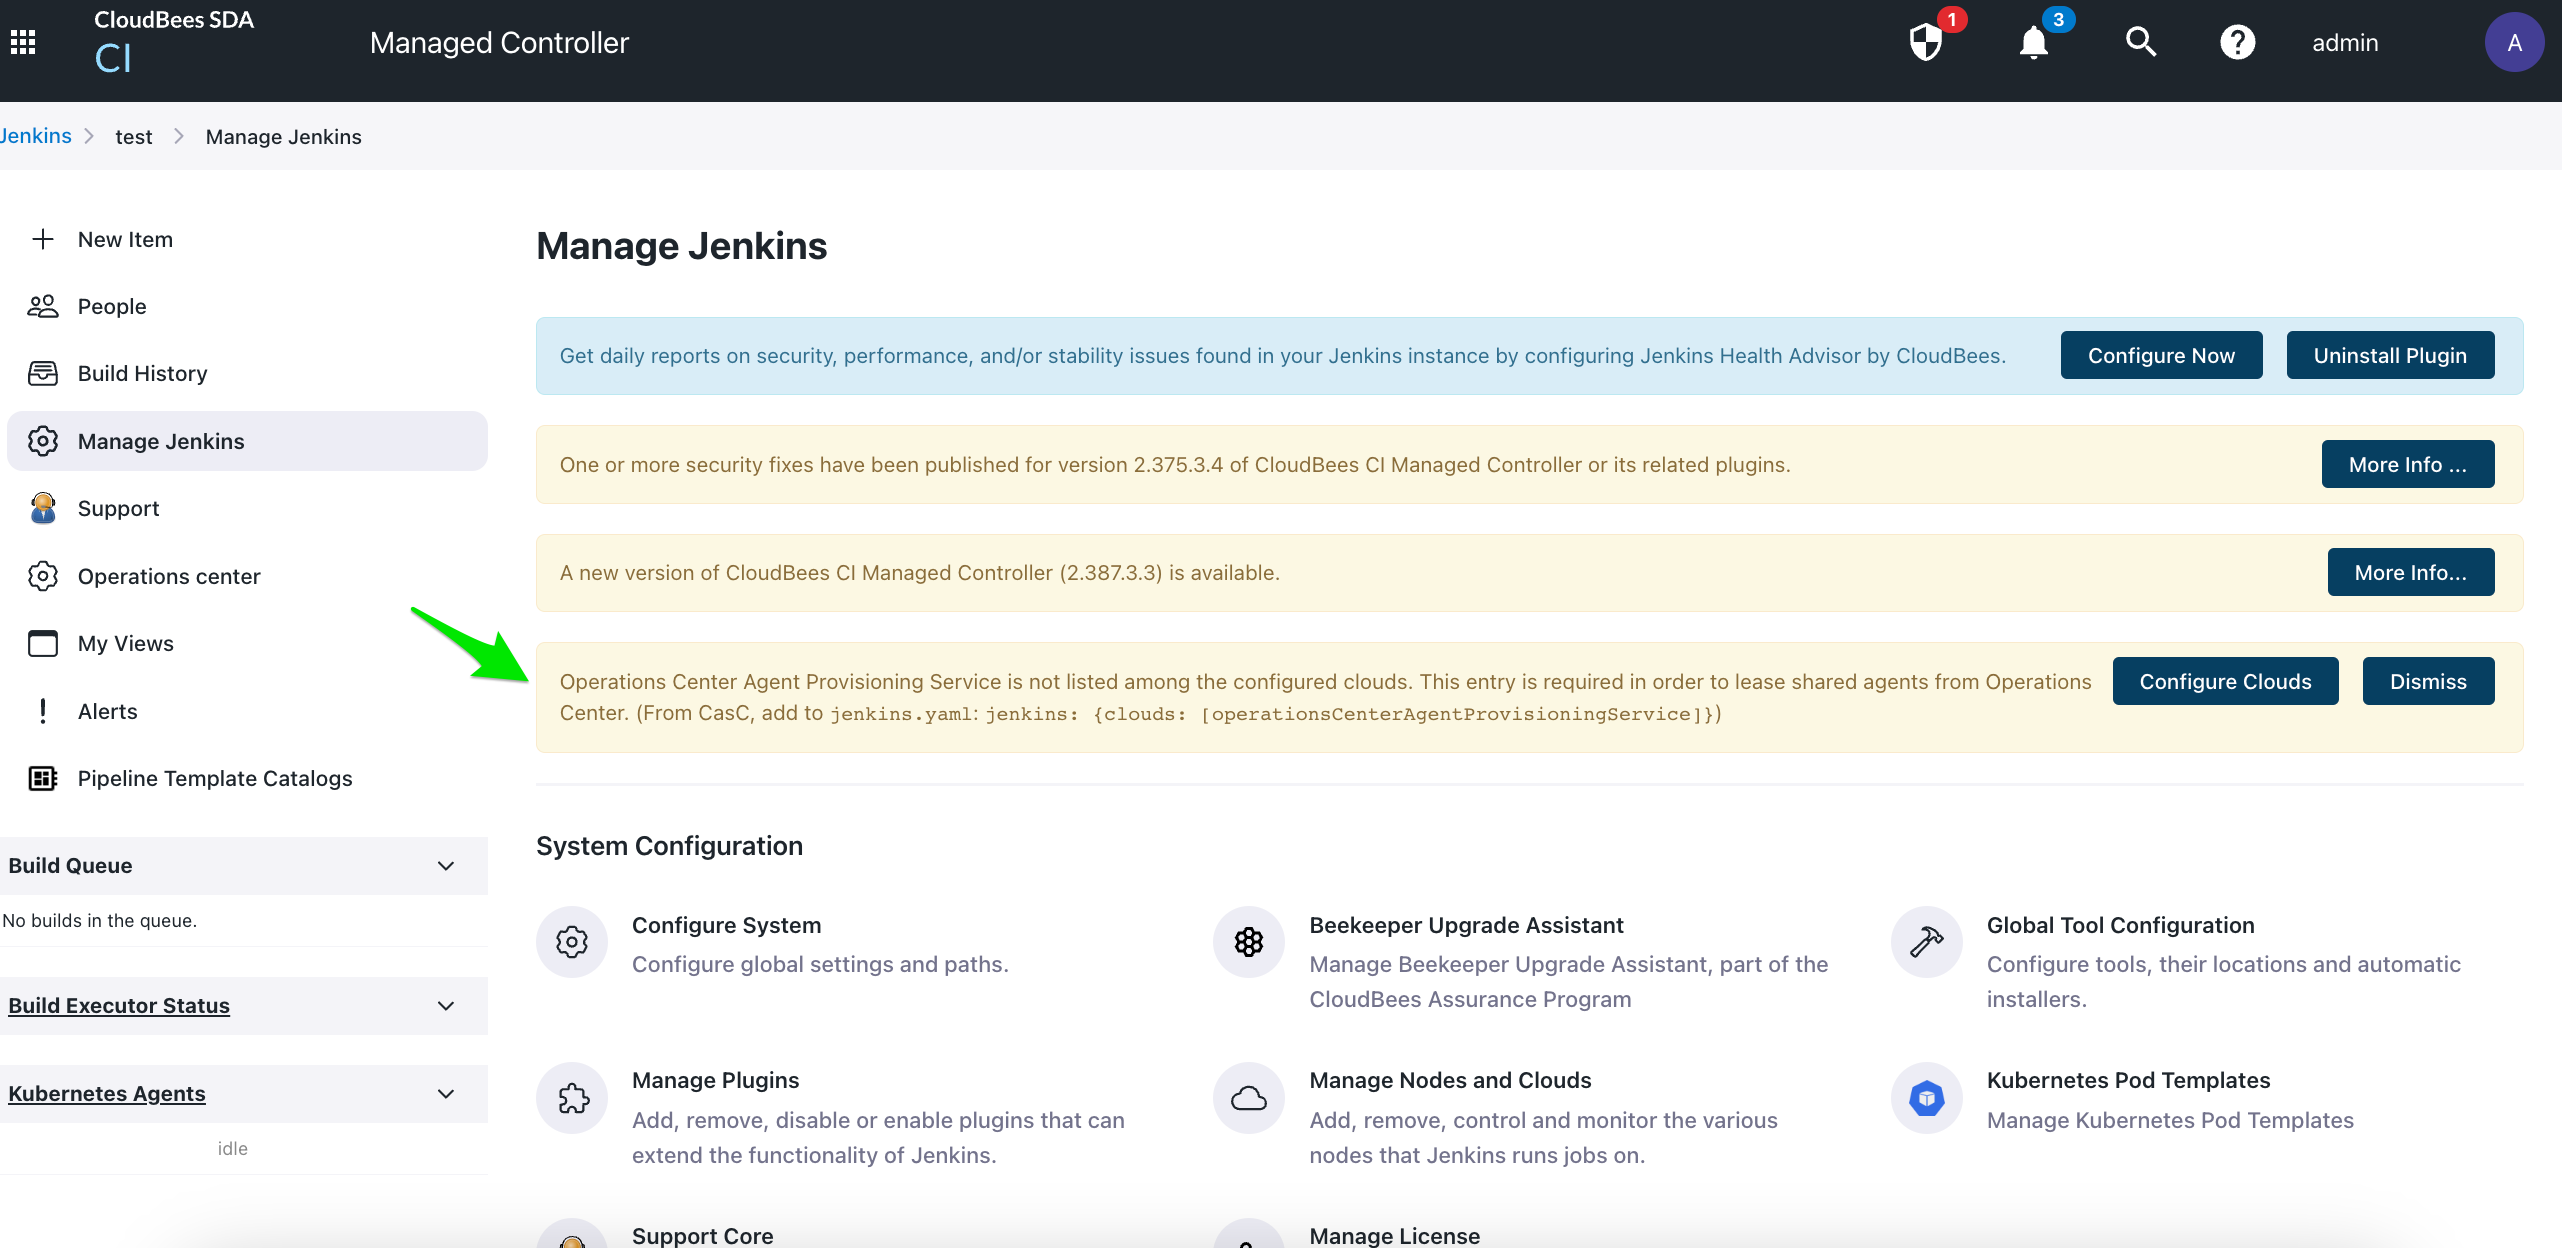Screen dimensions: 2562x1248
Task: Click the Alerts exclamation mark icon
Action: pyautogui.click(x=44, y=709)
